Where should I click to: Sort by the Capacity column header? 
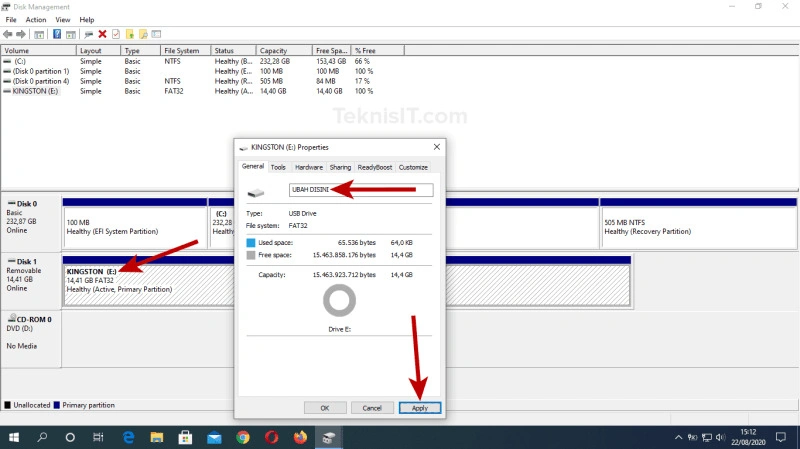click(x=284, y=51)
